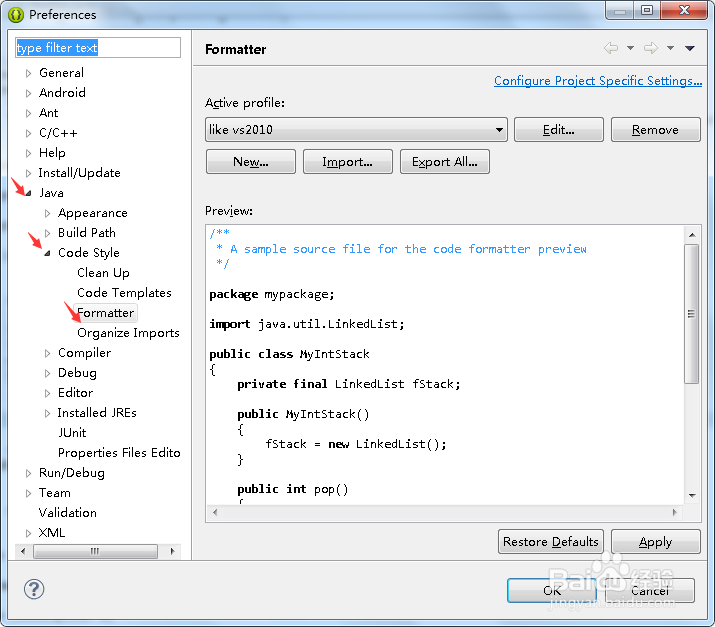Expand the Debug tree node

click(x=47, y=373)
